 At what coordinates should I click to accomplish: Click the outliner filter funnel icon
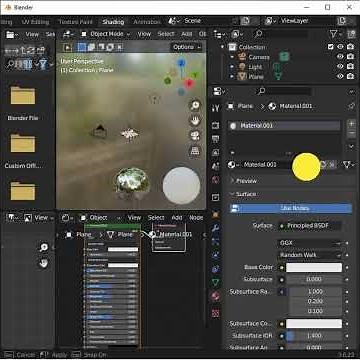click(334, 34)
